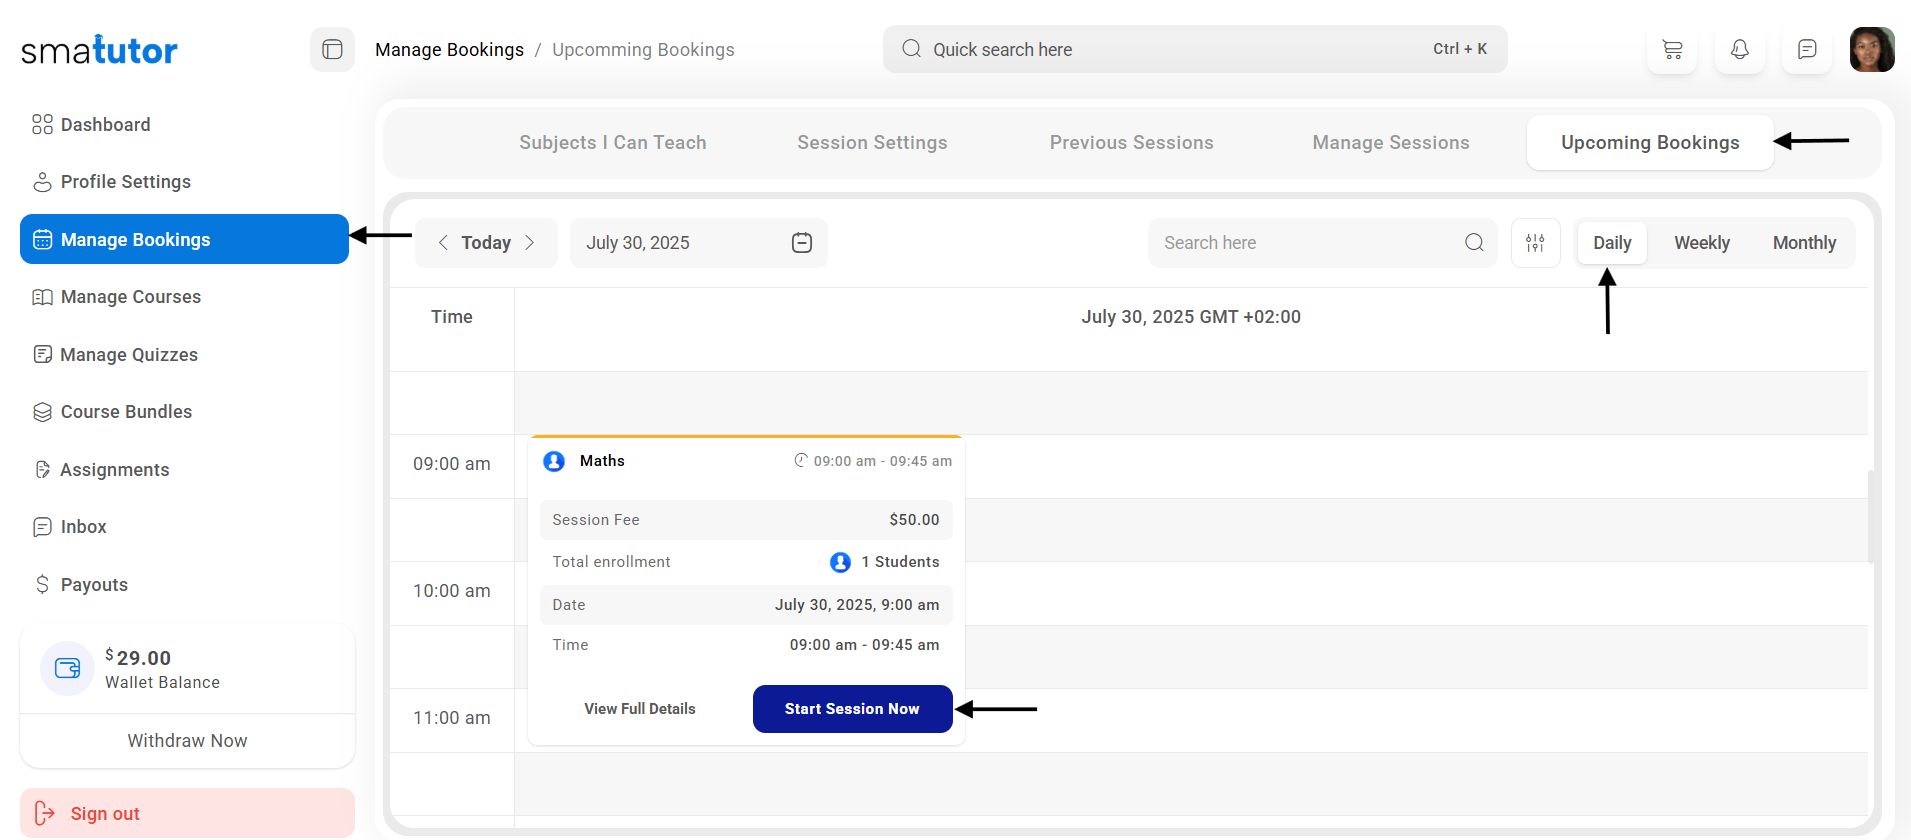The height and width of the screenshot is (840, 1911).
Task: Collapse the sidebar panel icon
Action: [332, 49]
